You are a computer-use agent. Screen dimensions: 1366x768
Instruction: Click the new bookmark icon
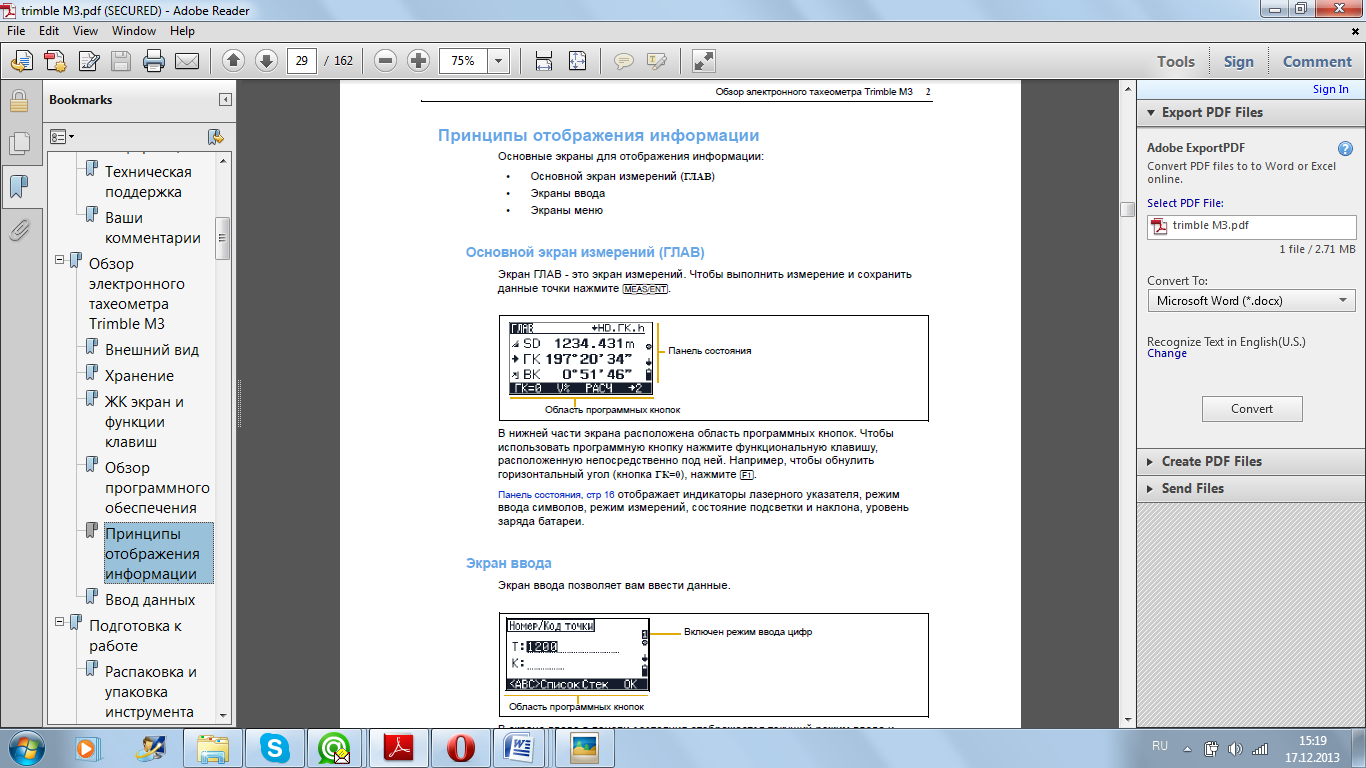click(x=215, y=136)
